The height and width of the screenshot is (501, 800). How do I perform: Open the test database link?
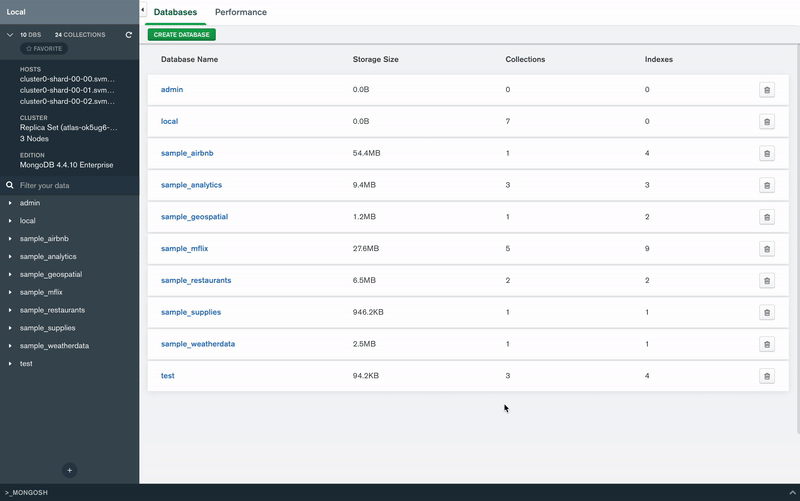[168, 375]
